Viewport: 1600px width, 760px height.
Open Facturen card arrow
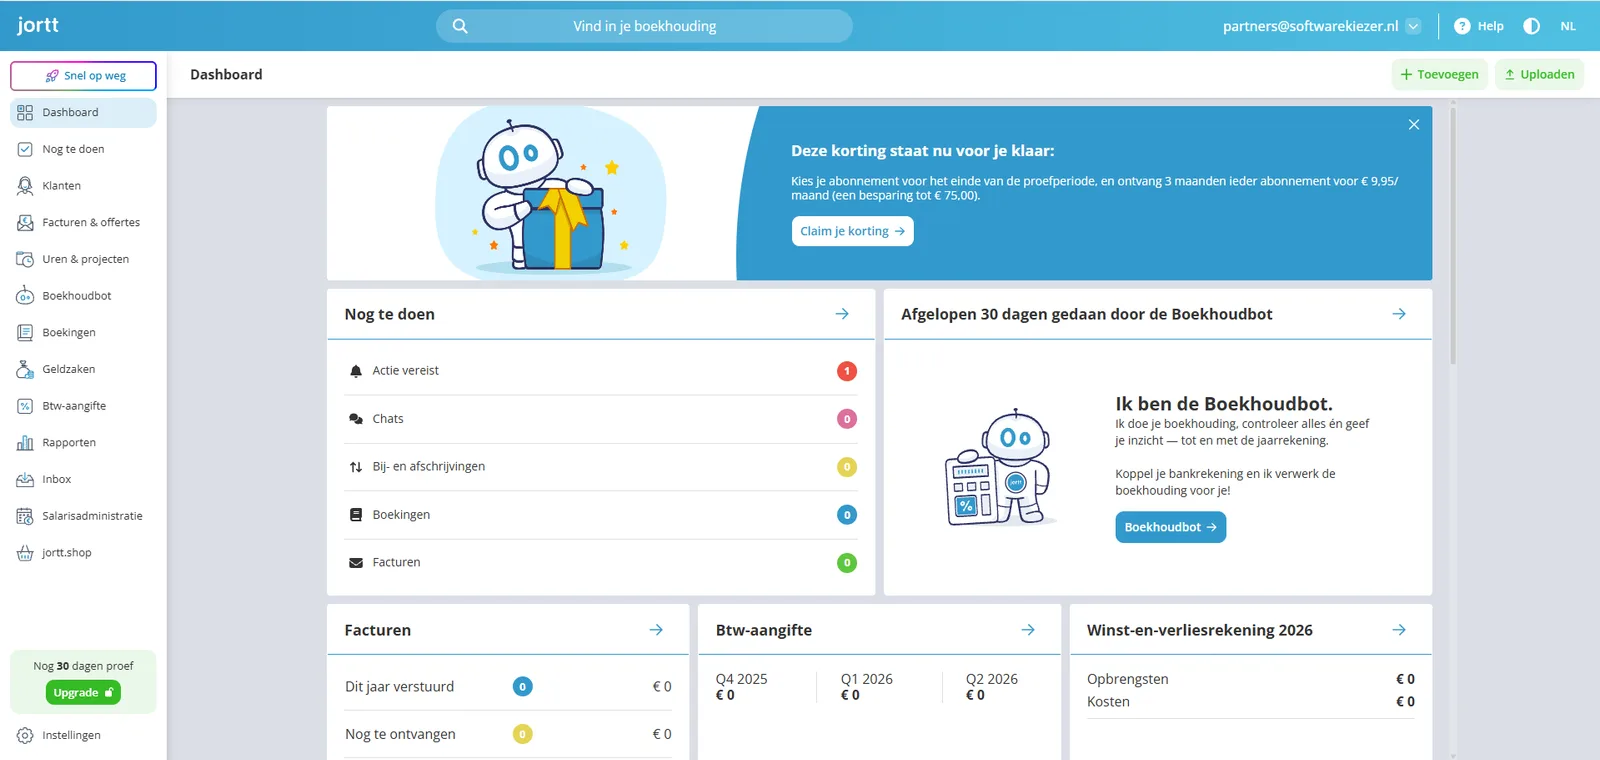(x=656, y=630)
